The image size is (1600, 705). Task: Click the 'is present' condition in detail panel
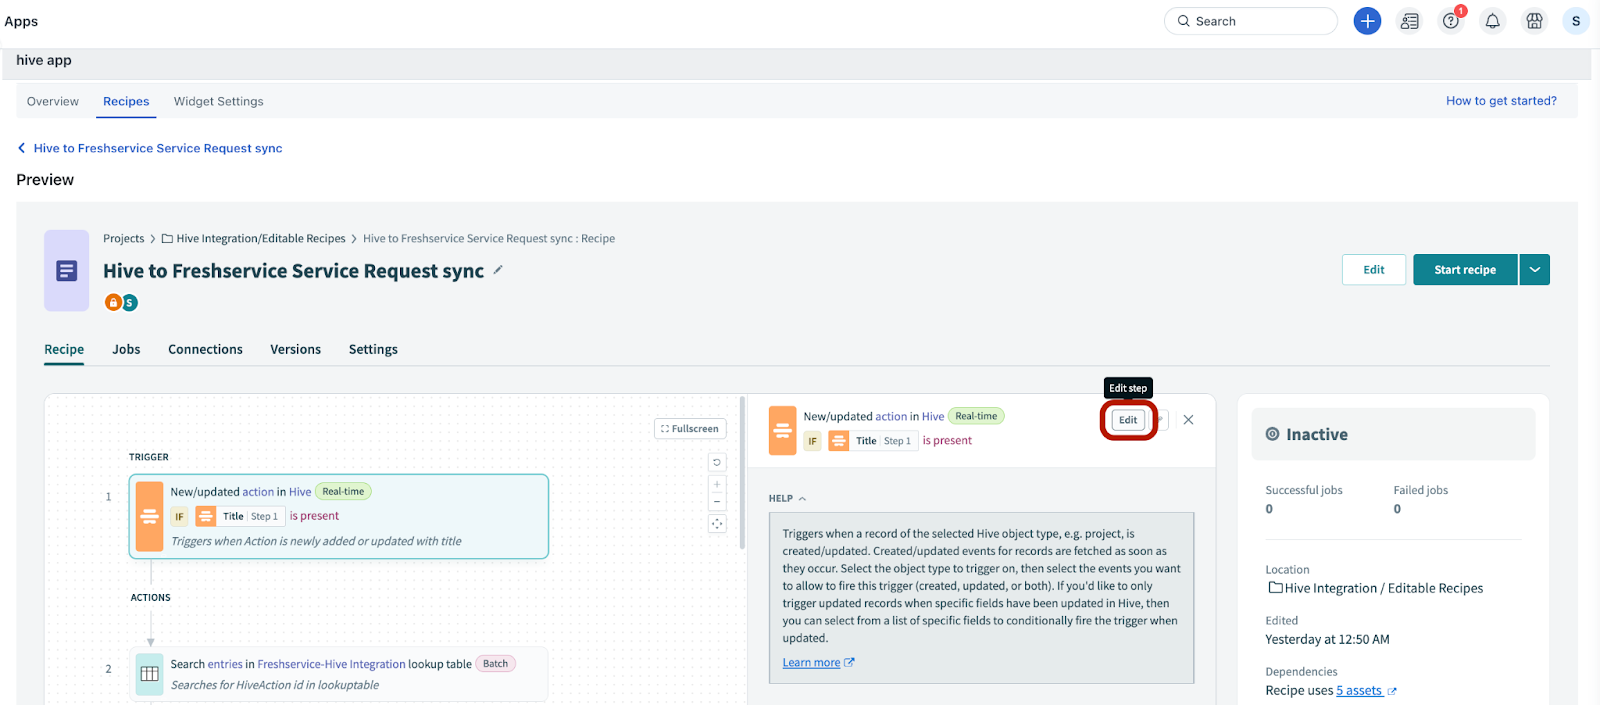(947, 441)
